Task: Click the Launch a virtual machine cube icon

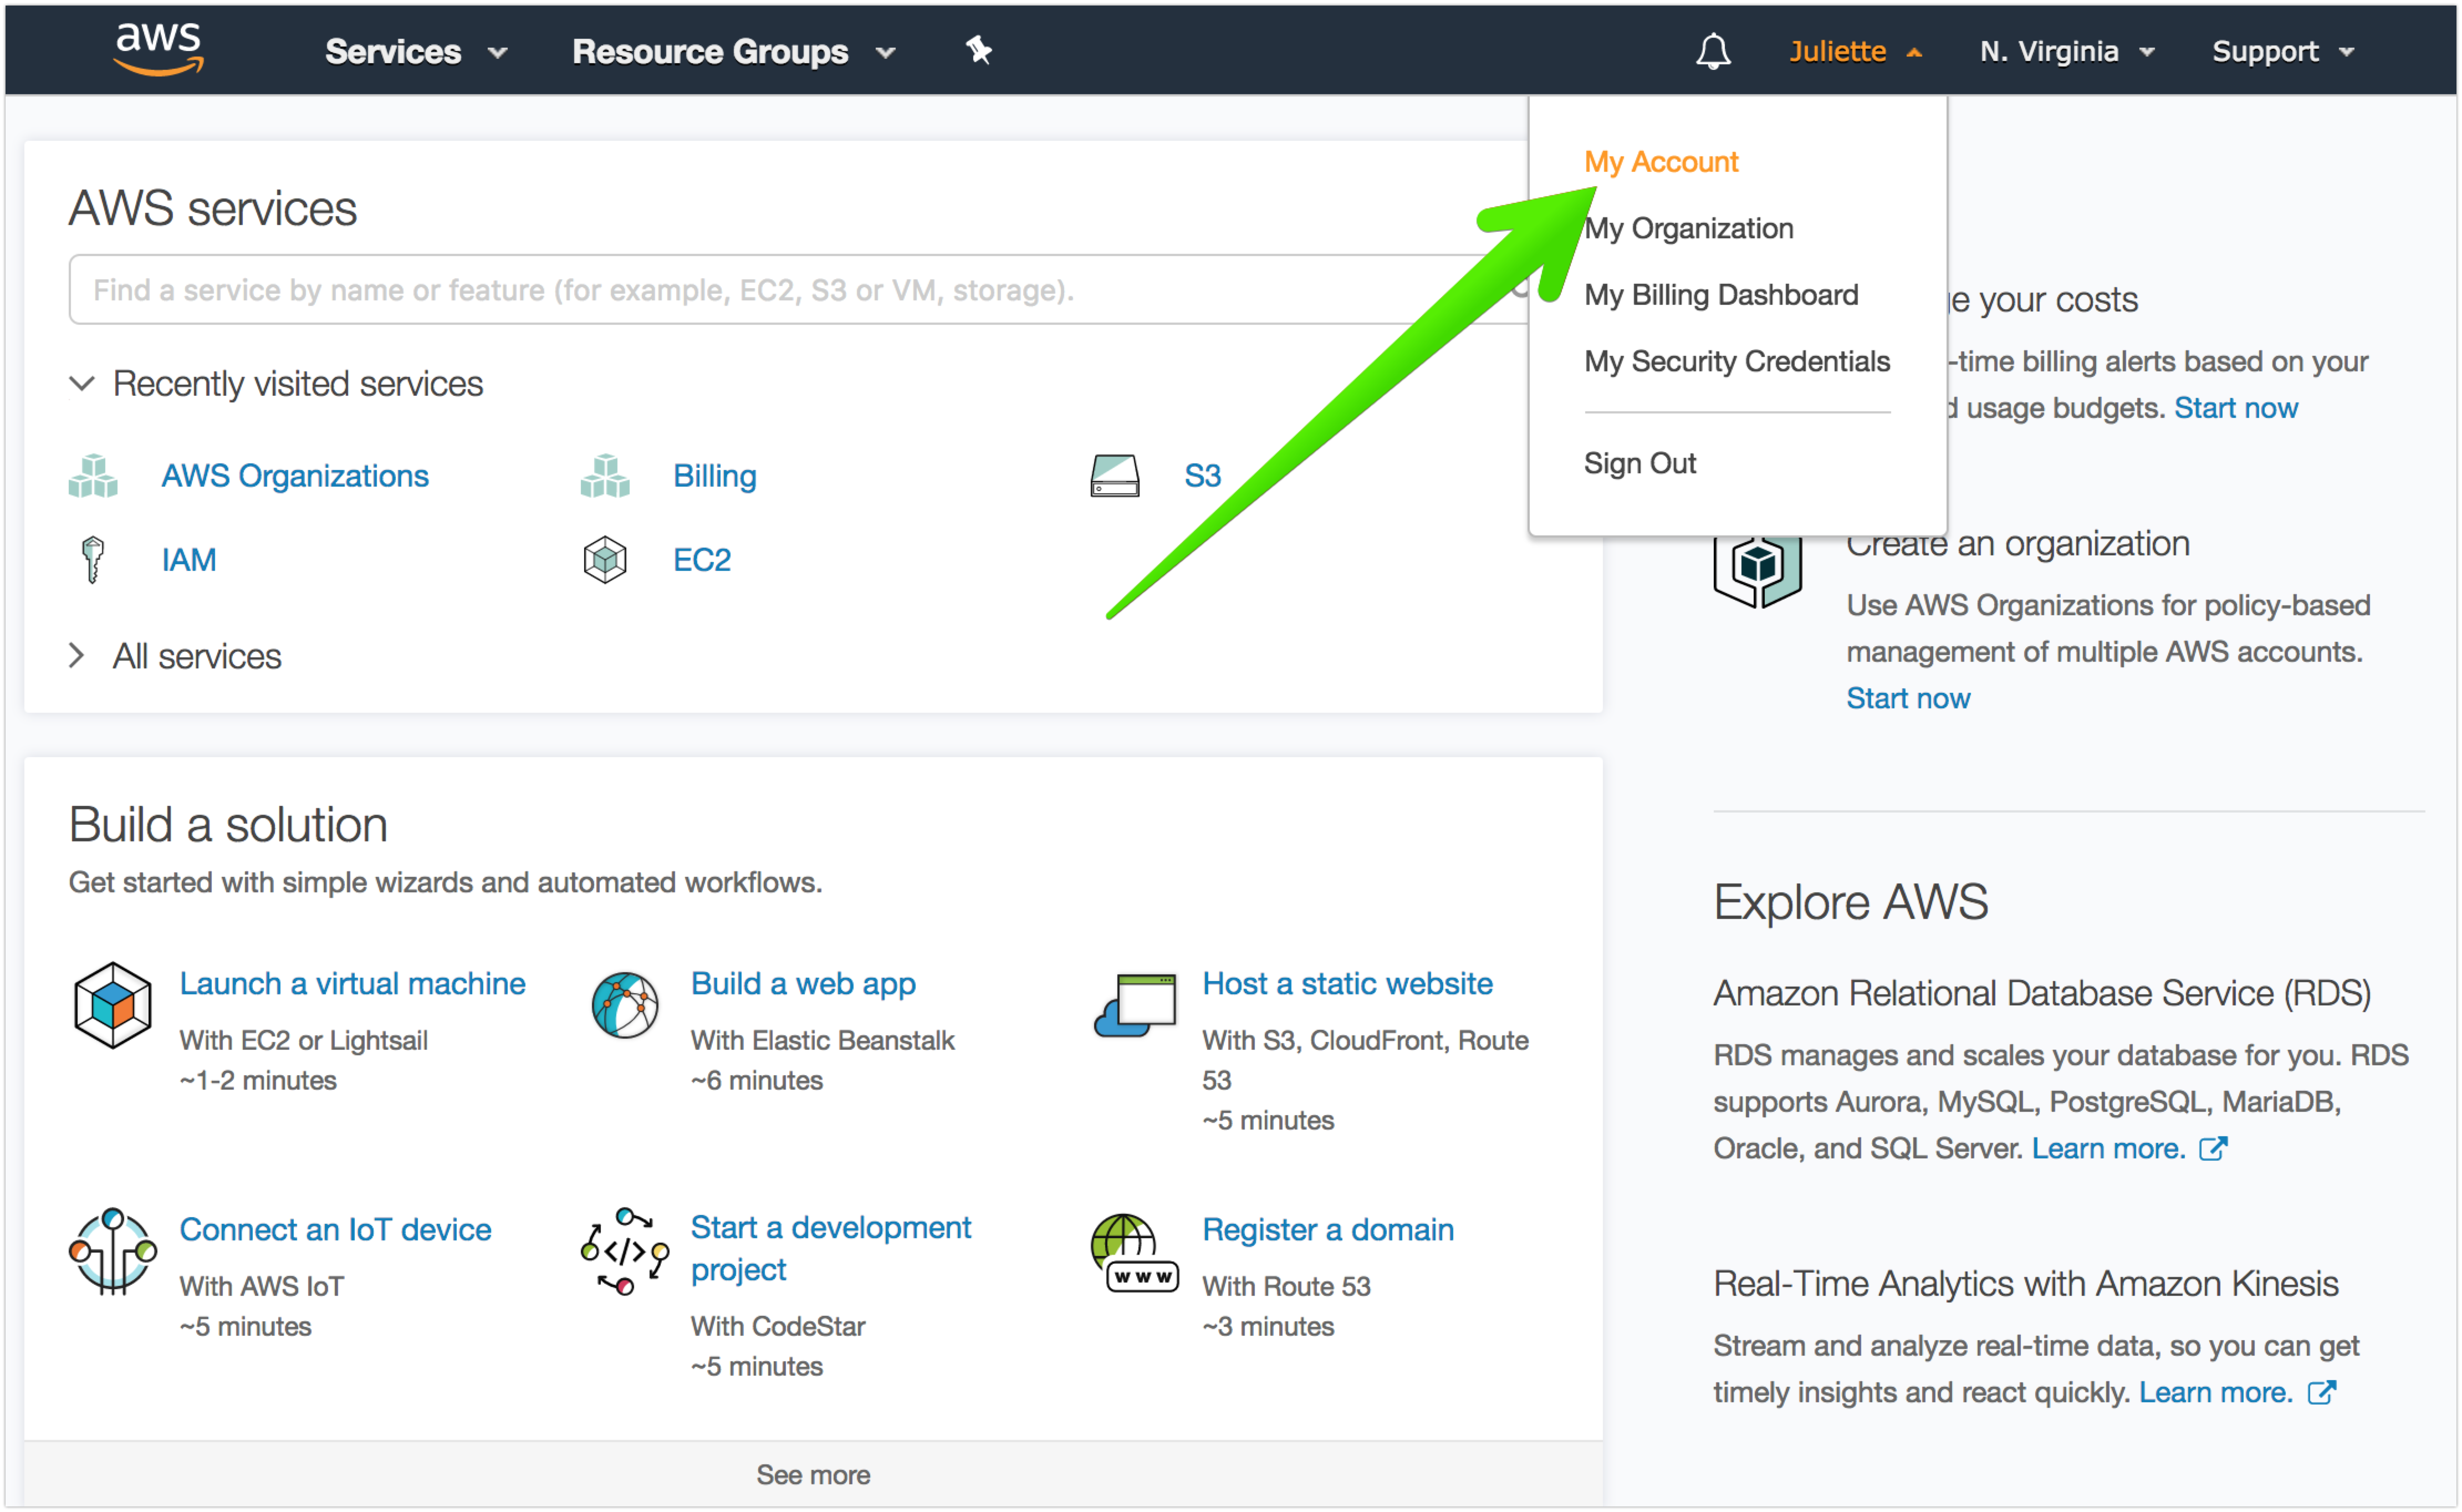Action: tap(113, 1005)
